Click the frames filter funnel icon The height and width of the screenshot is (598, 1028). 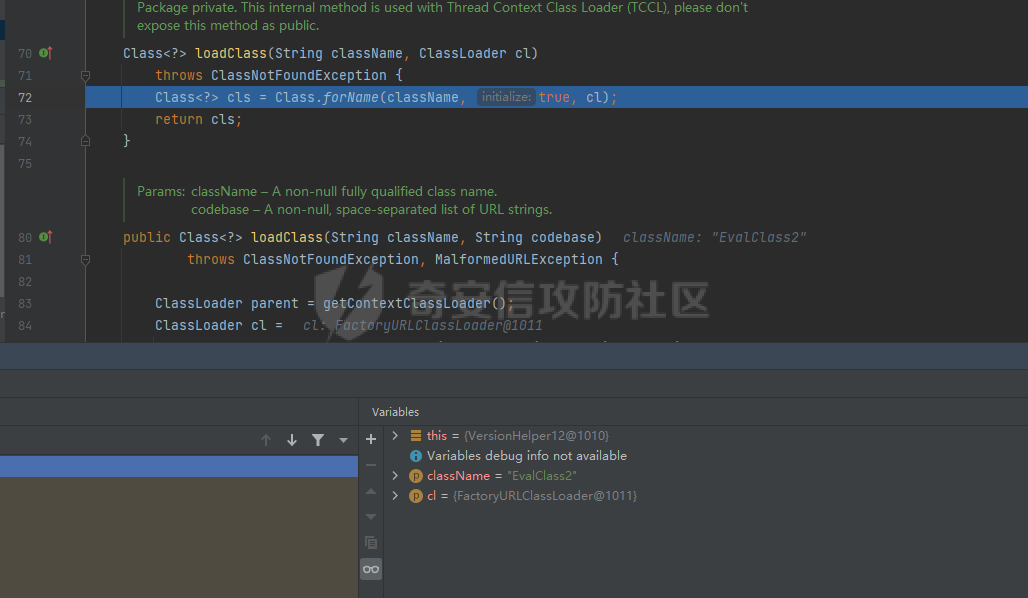click(x=318, y=440)
